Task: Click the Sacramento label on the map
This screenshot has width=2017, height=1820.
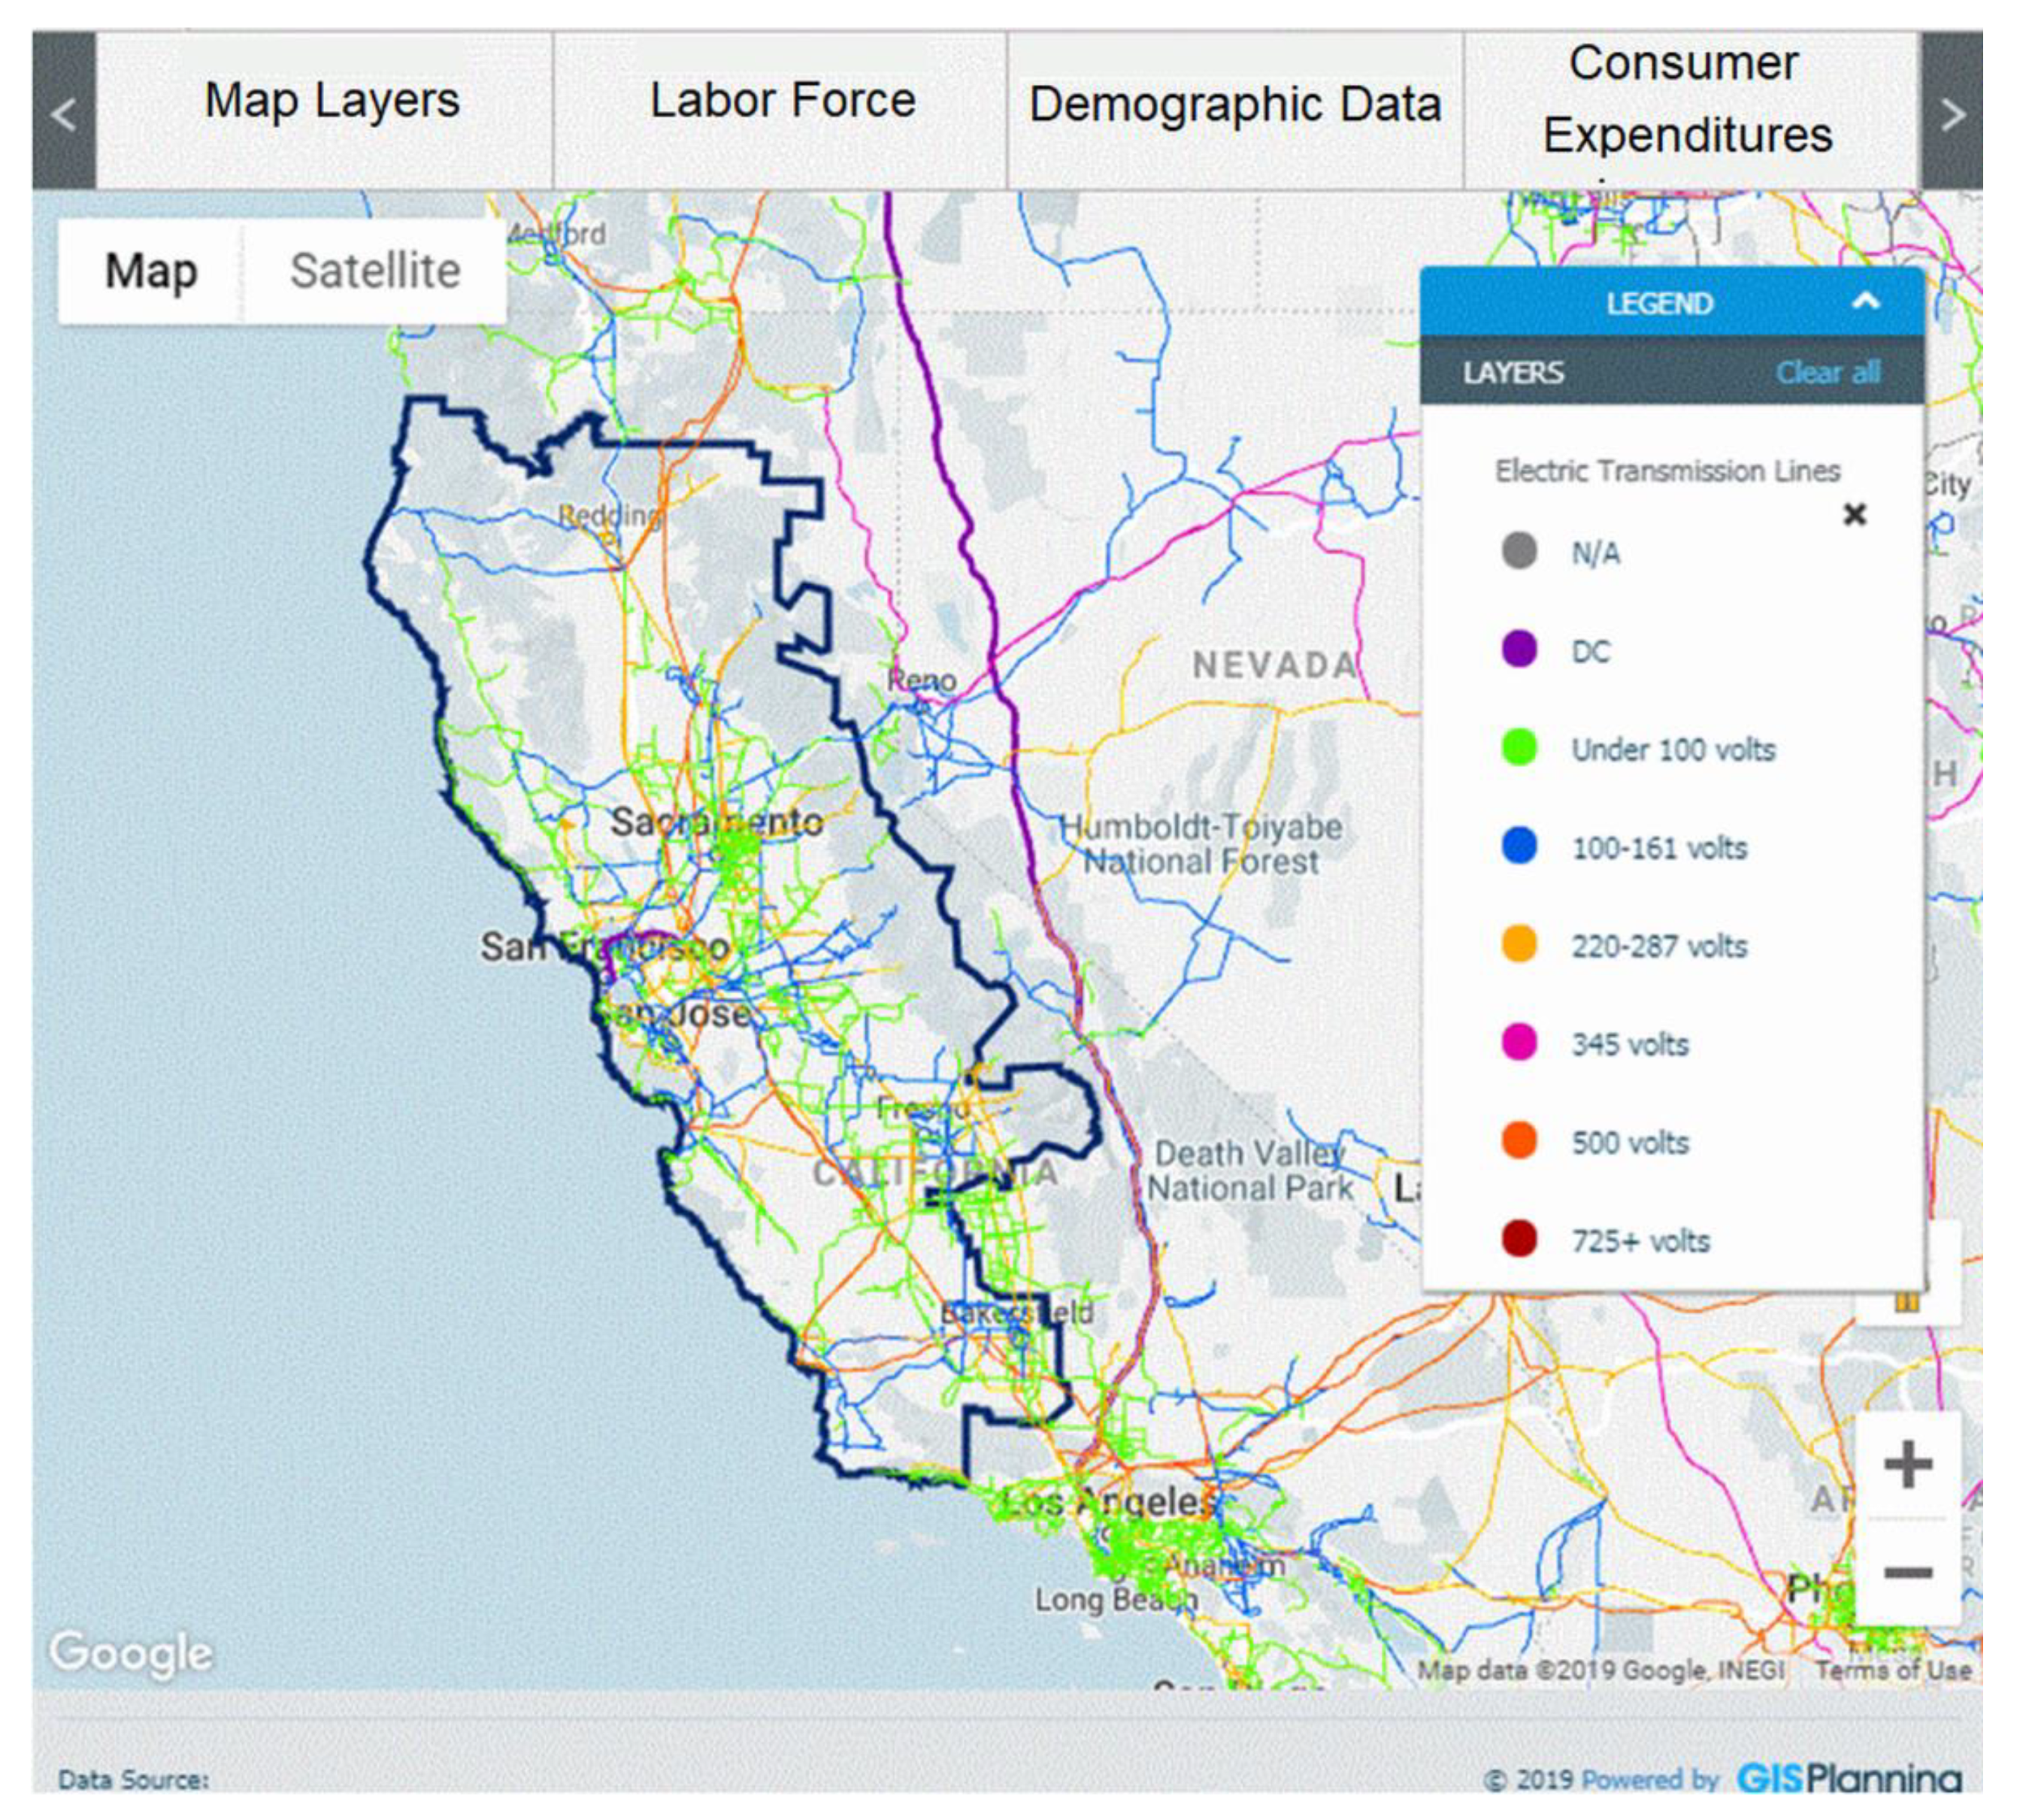Action: 717,823
